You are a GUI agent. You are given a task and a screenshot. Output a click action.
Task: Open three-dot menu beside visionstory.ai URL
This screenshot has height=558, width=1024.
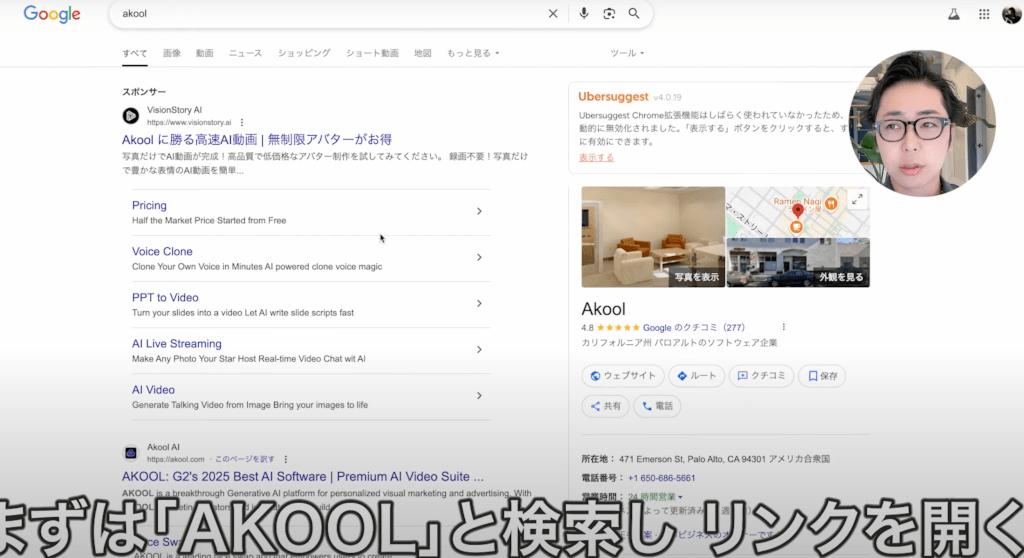coord(242,122)
